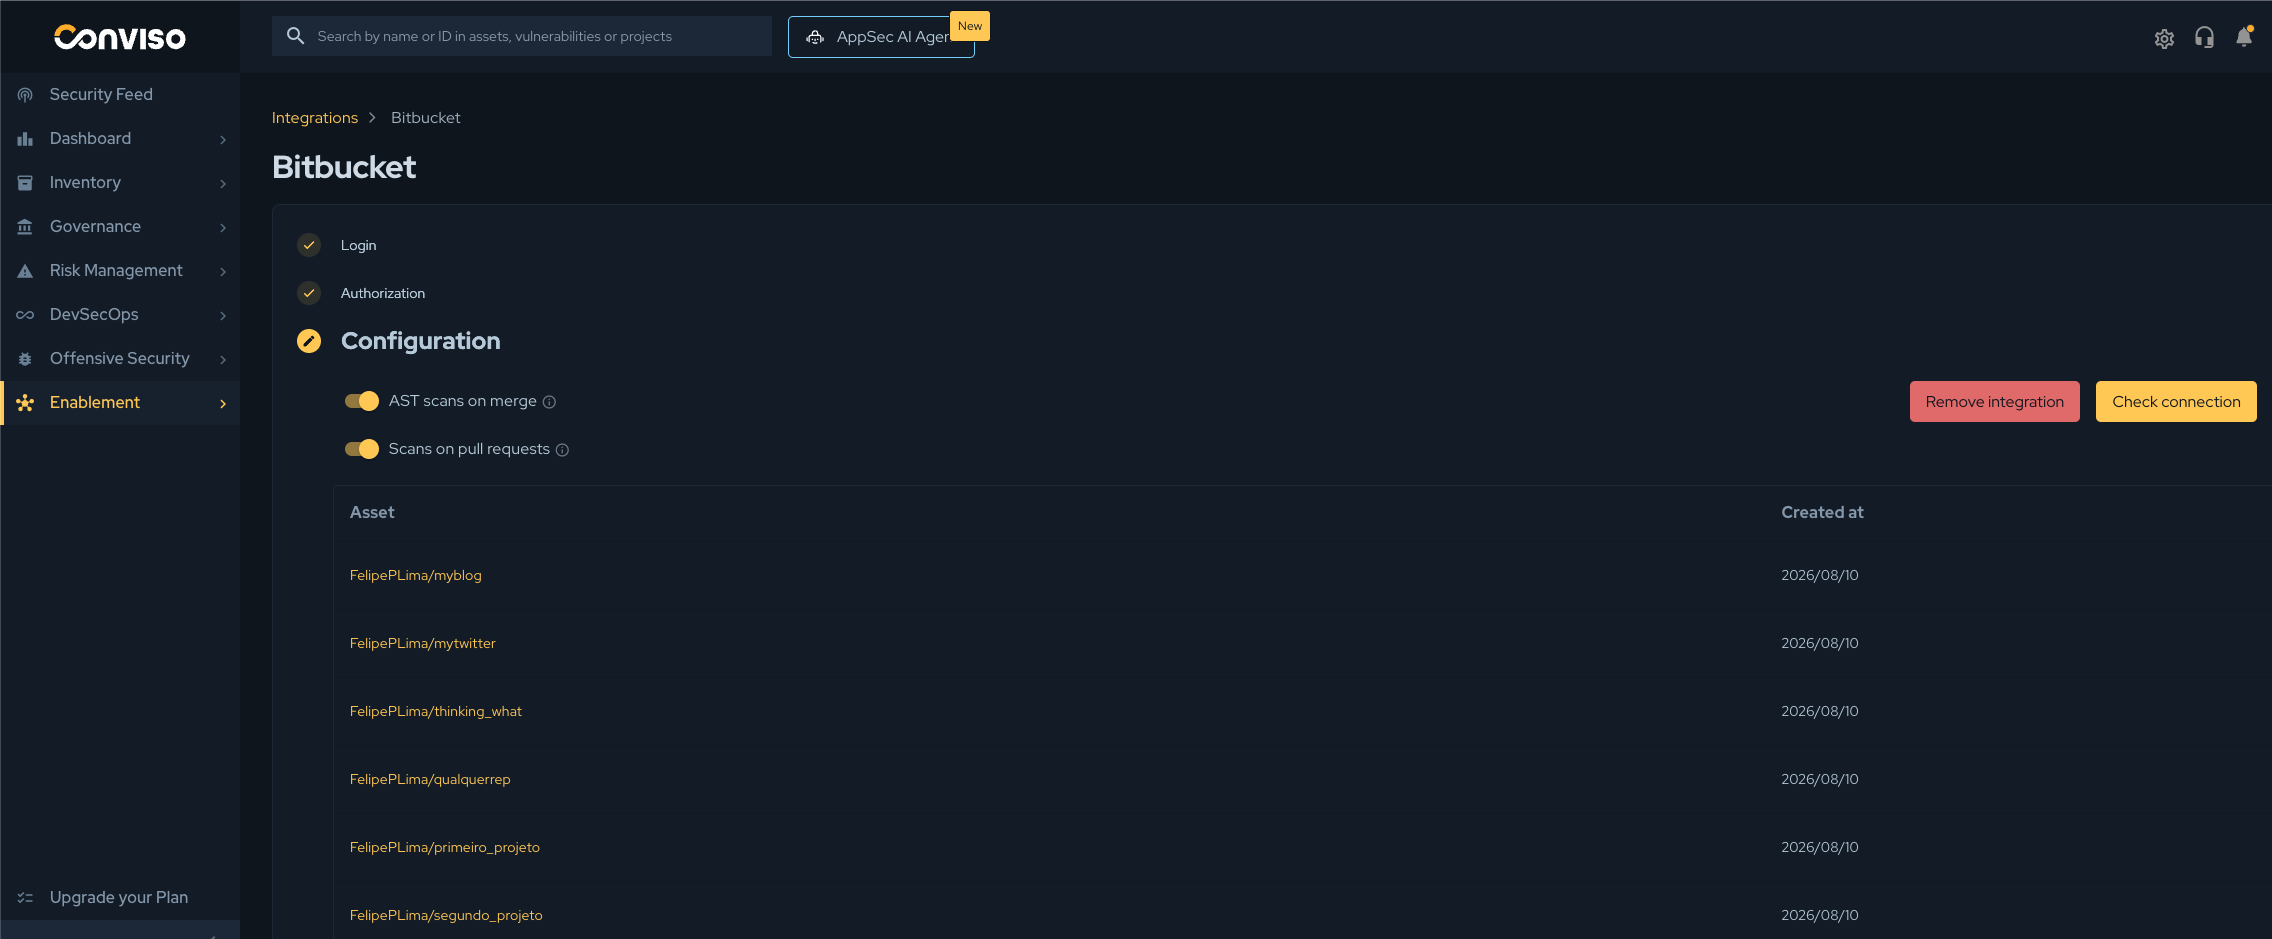The width and height of the screenshot is (2272, 939).
Task: Click the Authorization step label
Action: 383,293
